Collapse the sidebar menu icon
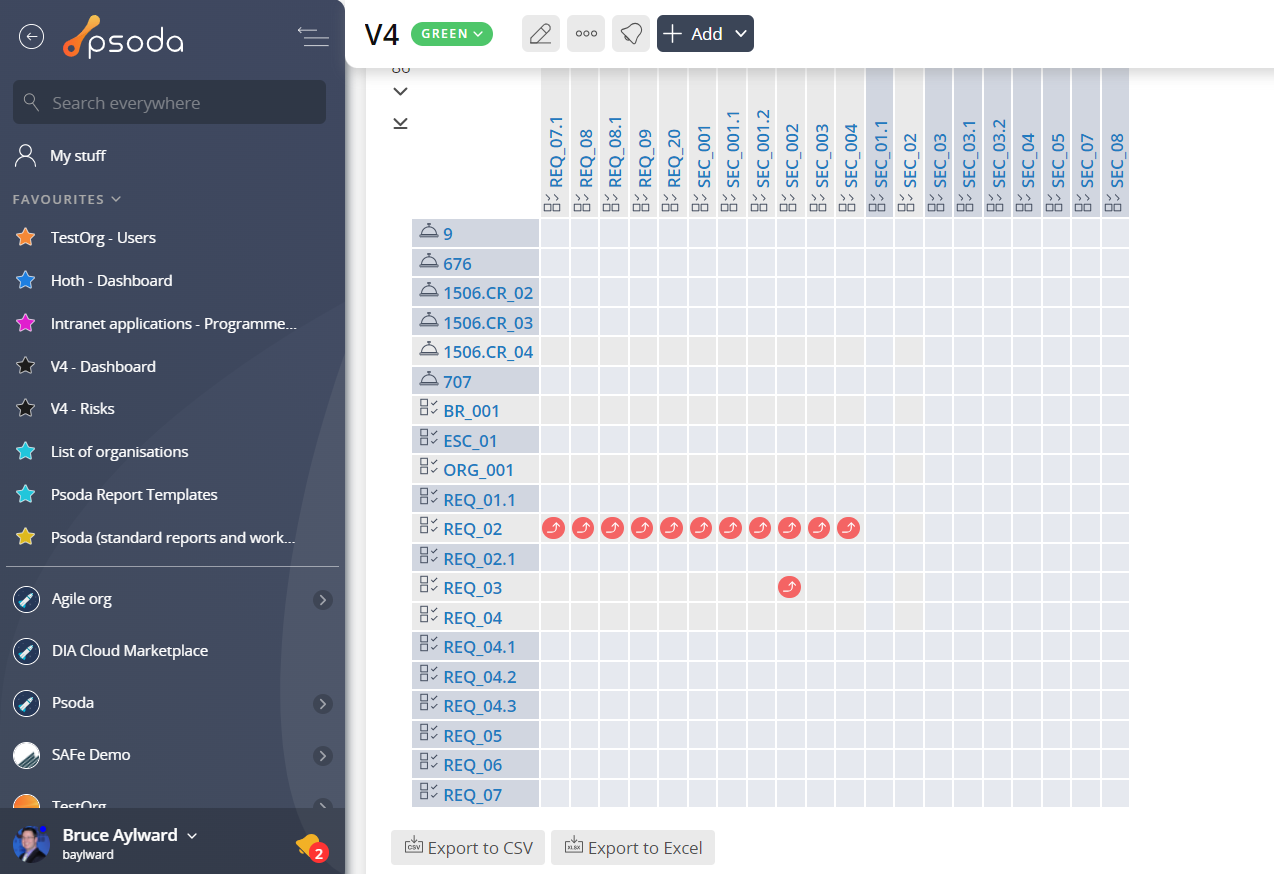The width and height of the screenshot is (1274, 874). 313,37
